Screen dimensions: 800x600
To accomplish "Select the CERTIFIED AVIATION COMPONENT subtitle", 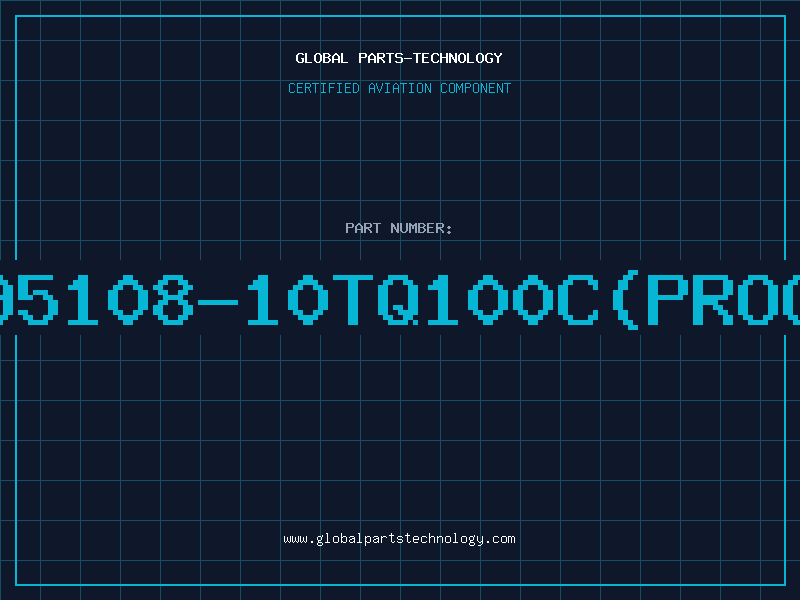I will (x=399, y=88).
